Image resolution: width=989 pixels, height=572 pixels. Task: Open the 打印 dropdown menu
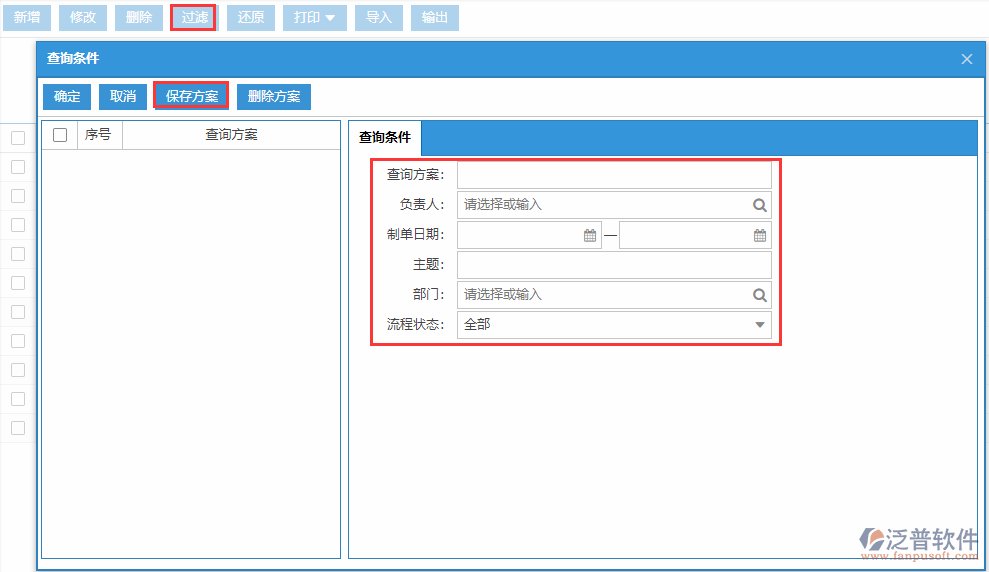[315, 18]
